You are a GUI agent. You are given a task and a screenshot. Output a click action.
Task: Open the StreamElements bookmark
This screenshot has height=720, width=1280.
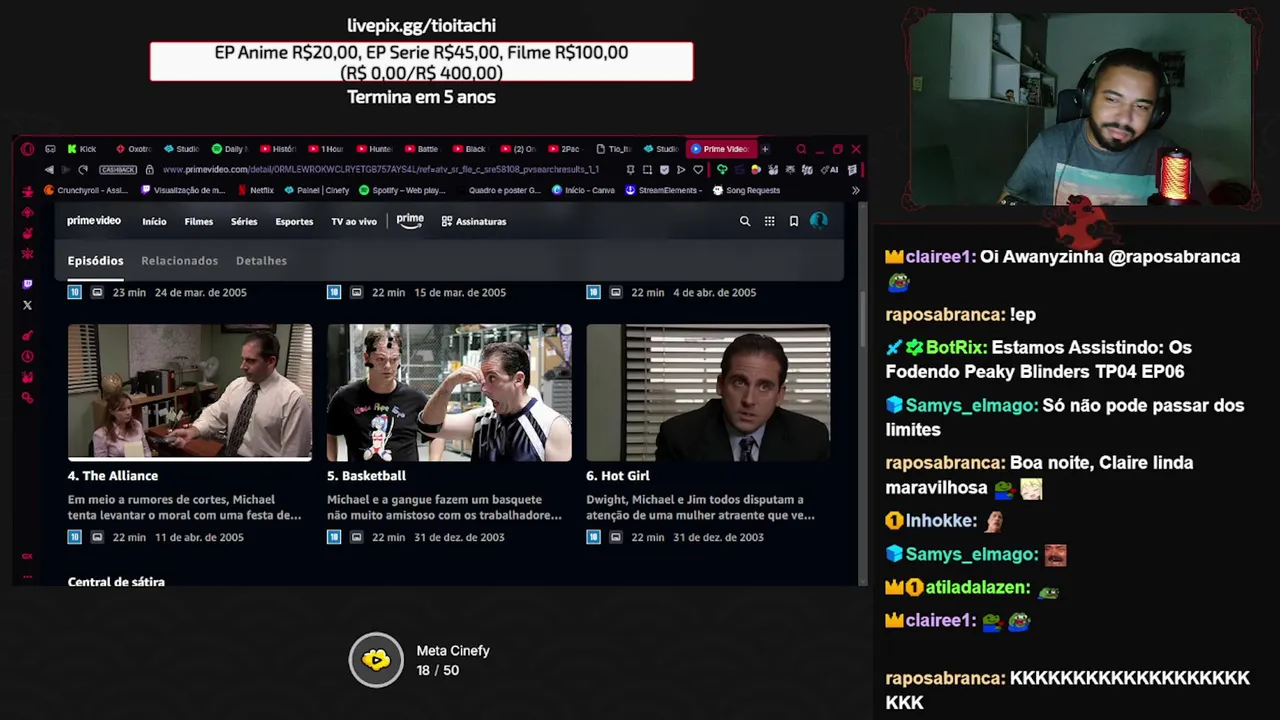[x=663, y=190]
